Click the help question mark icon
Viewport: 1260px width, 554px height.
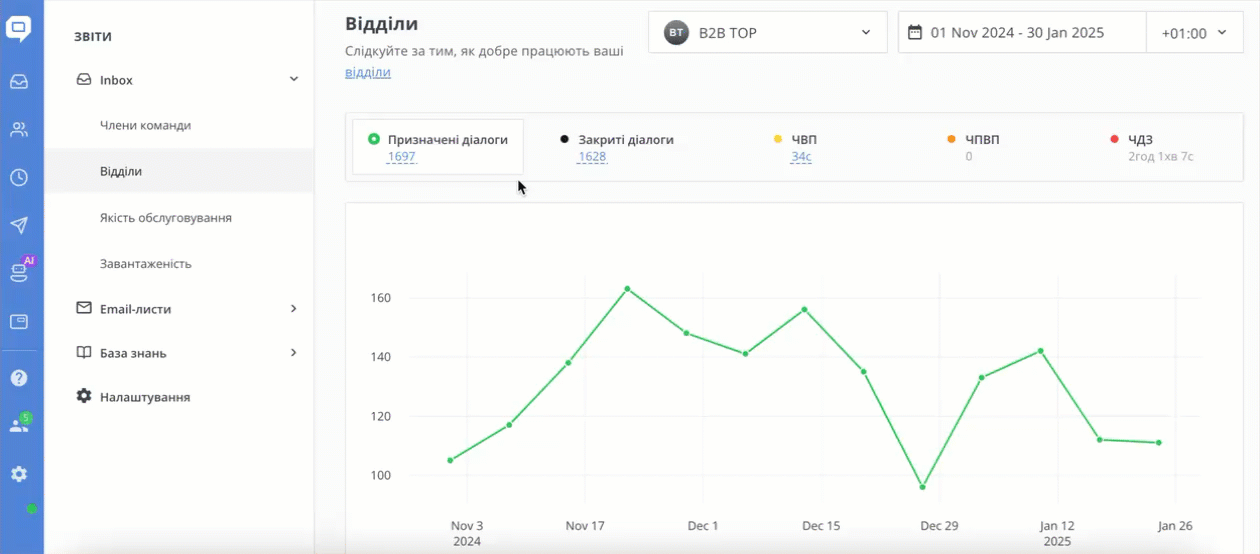point(19,378)
